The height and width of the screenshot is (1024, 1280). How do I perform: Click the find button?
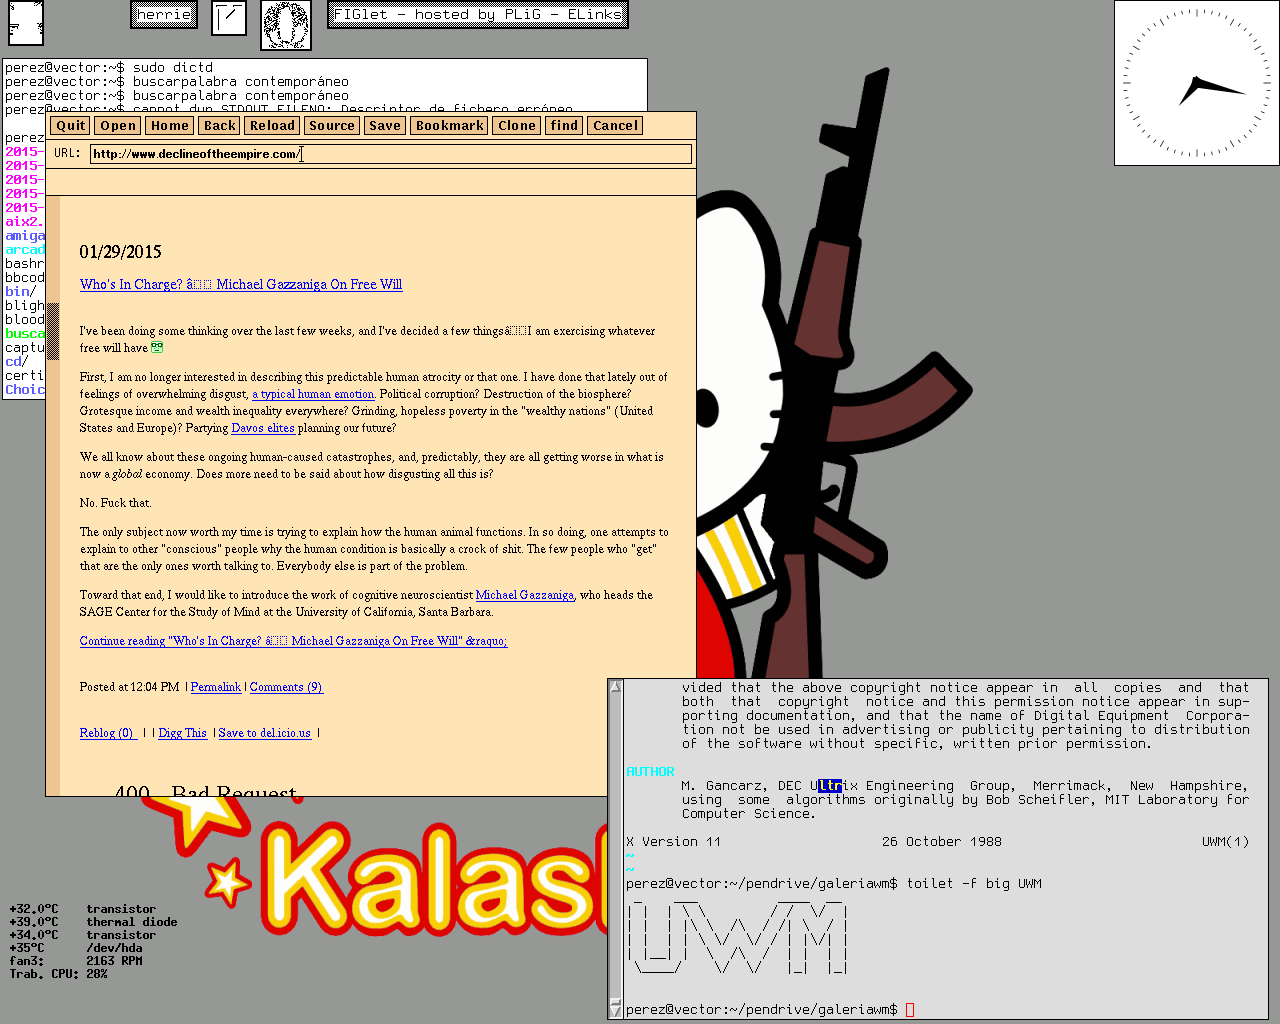(564, 126)
